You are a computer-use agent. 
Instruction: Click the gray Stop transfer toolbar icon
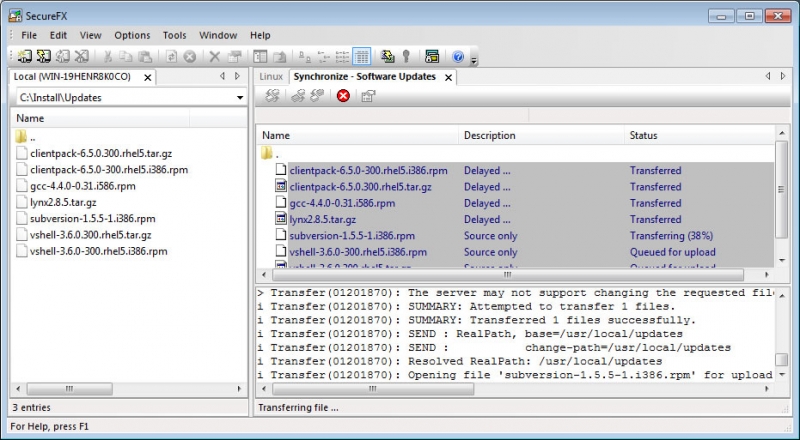click(190, 57)
